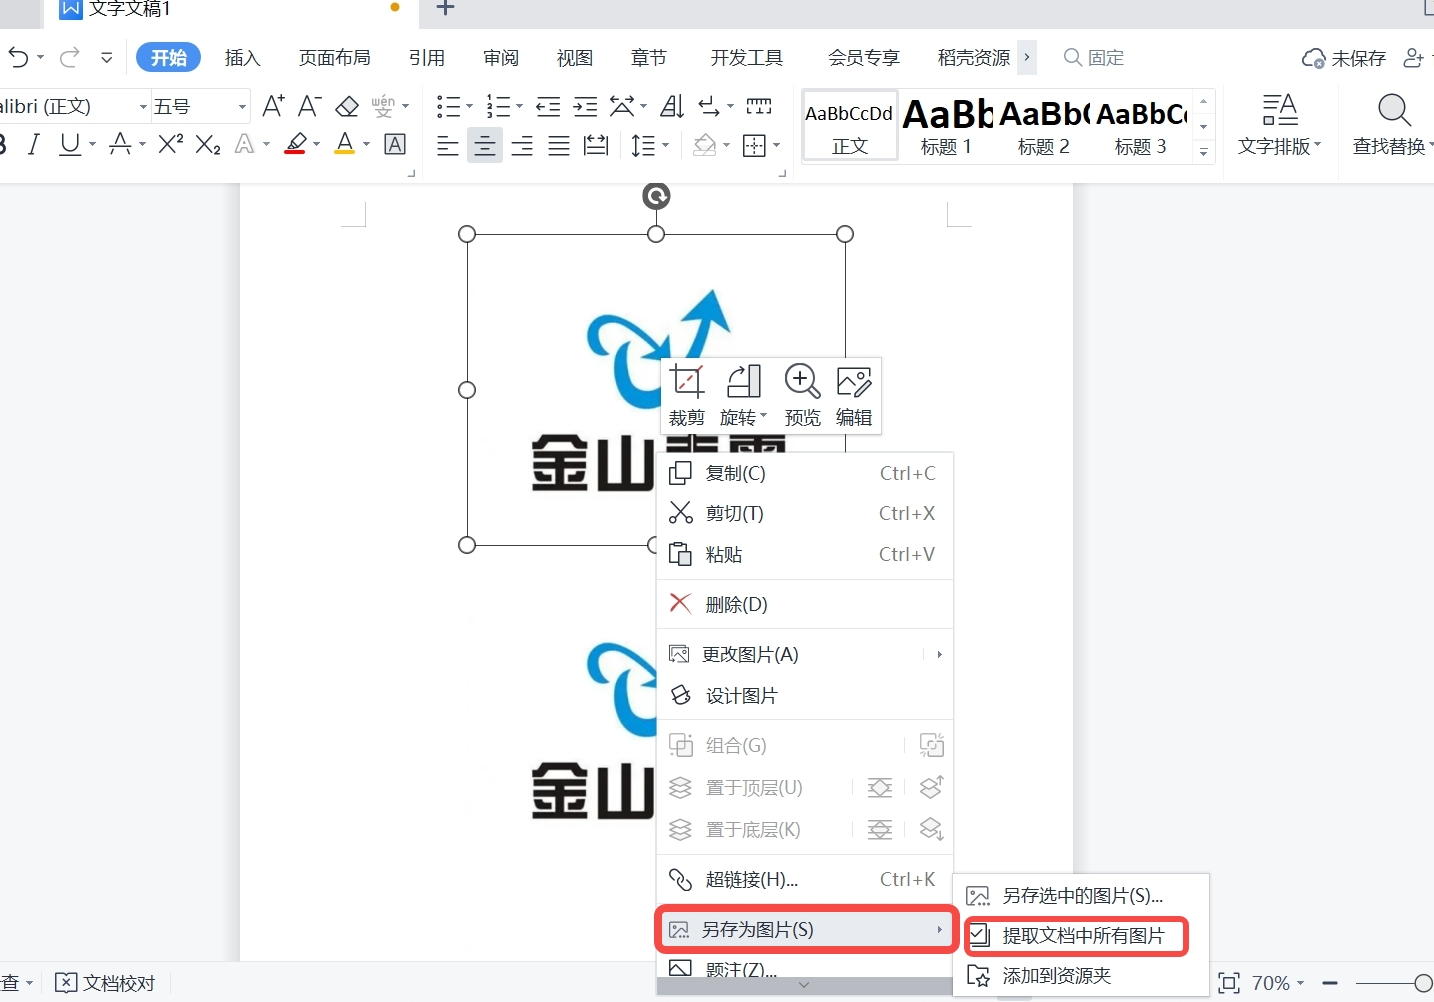
Task: Align the paragraph to the right
Action: pyautogui.click(x=522, y=146)
